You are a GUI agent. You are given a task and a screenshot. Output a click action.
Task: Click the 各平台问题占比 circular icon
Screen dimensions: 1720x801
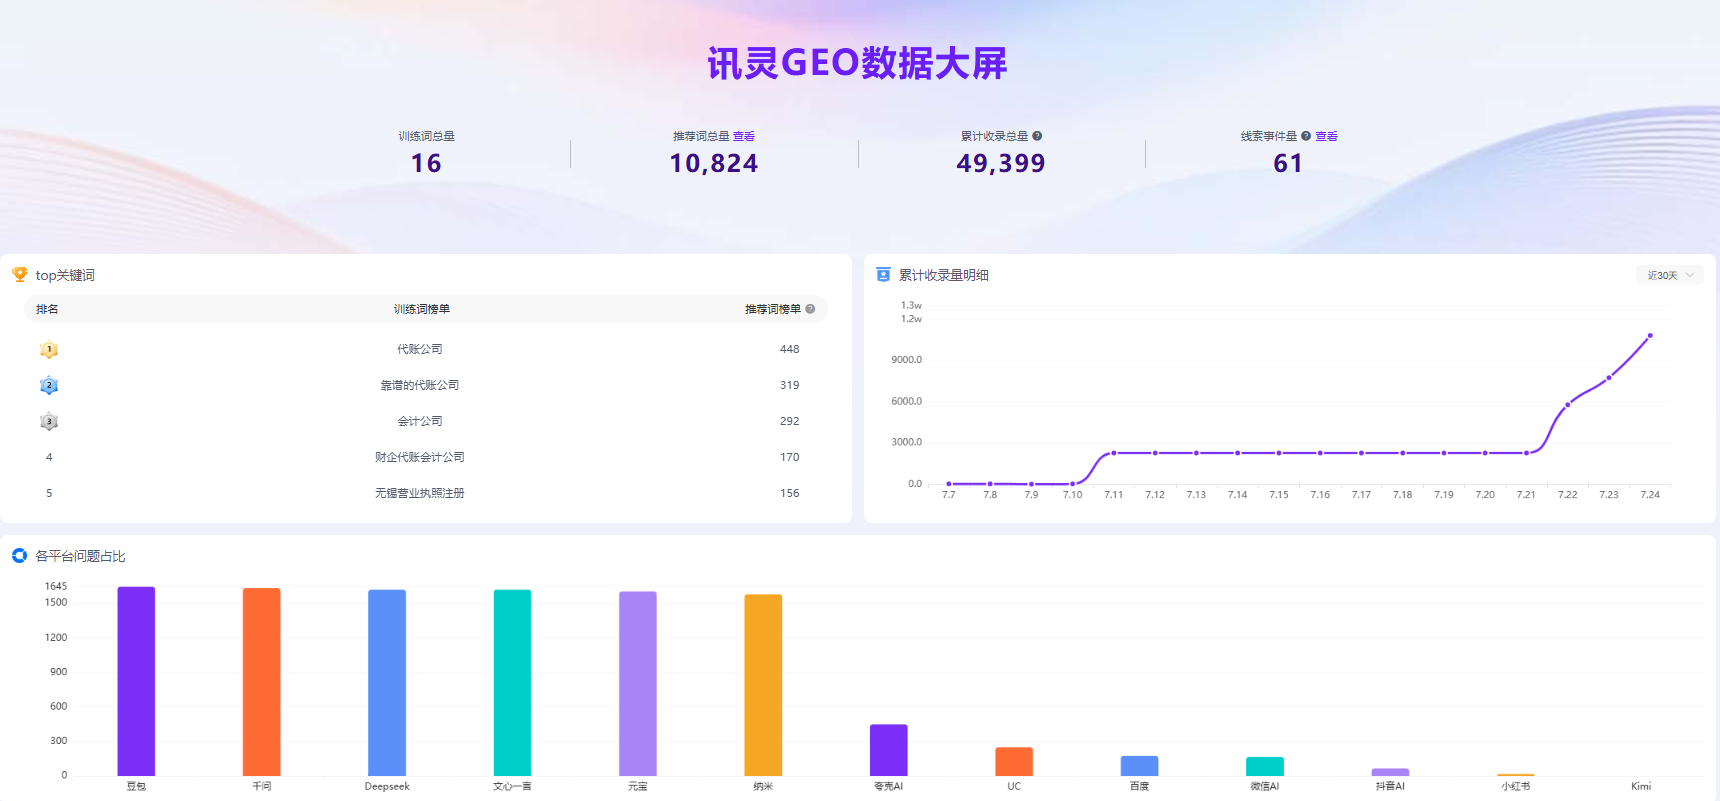coord(19,555)
